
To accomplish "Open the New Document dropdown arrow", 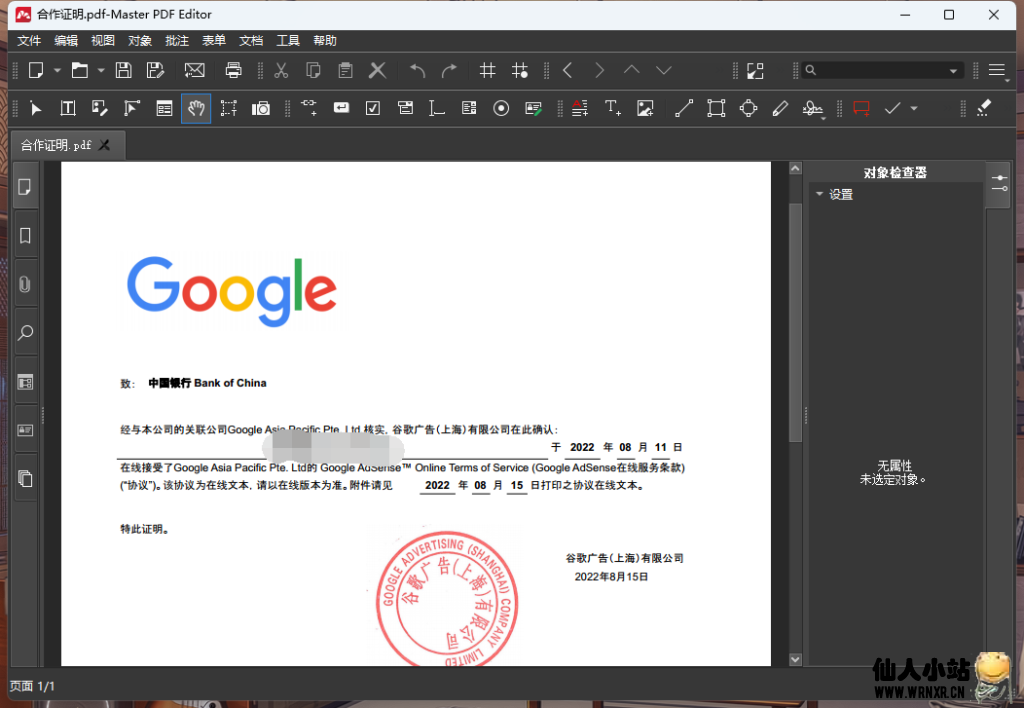I will coord(57,70).
